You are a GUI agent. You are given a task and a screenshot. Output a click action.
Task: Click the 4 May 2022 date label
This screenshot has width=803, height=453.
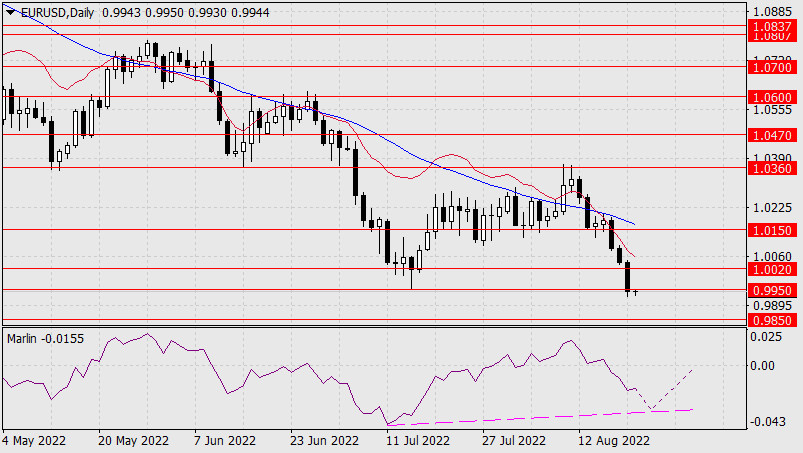(x=34, y=441)
